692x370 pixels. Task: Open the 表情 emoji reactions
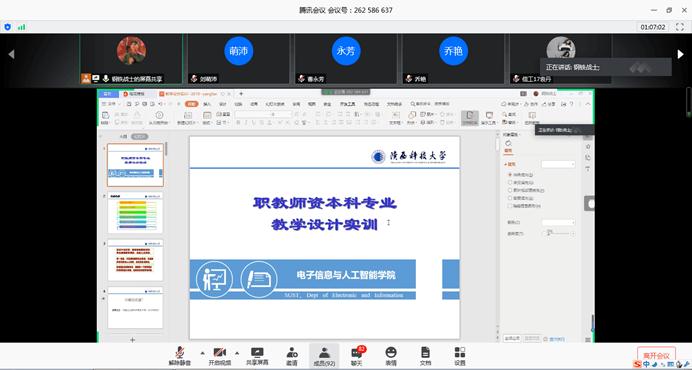click(x=391, y=356)
